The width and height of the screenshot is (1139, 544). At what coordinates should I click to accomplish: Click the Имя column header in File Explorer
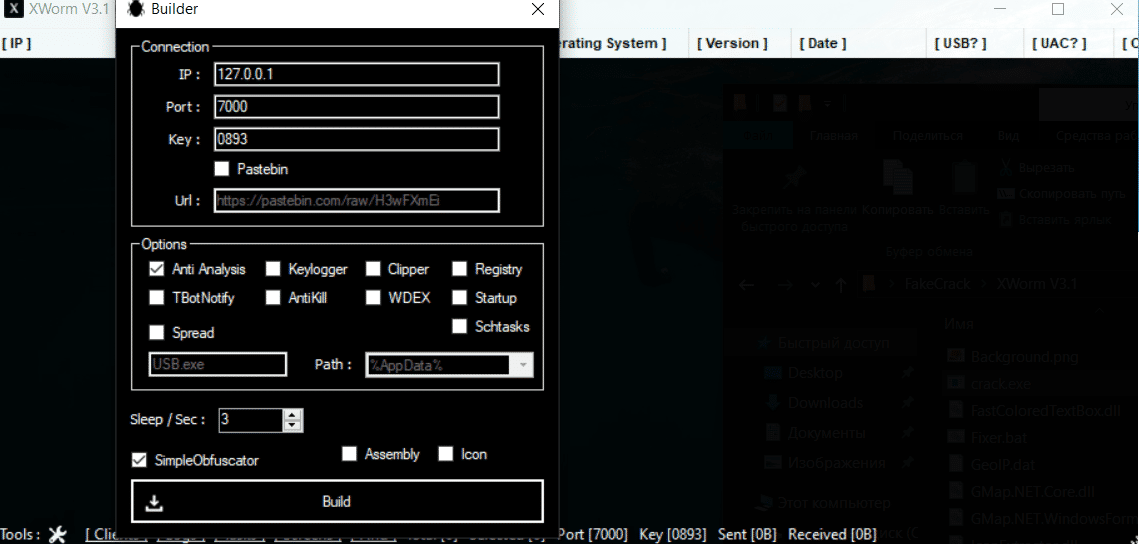coord(959,323)
